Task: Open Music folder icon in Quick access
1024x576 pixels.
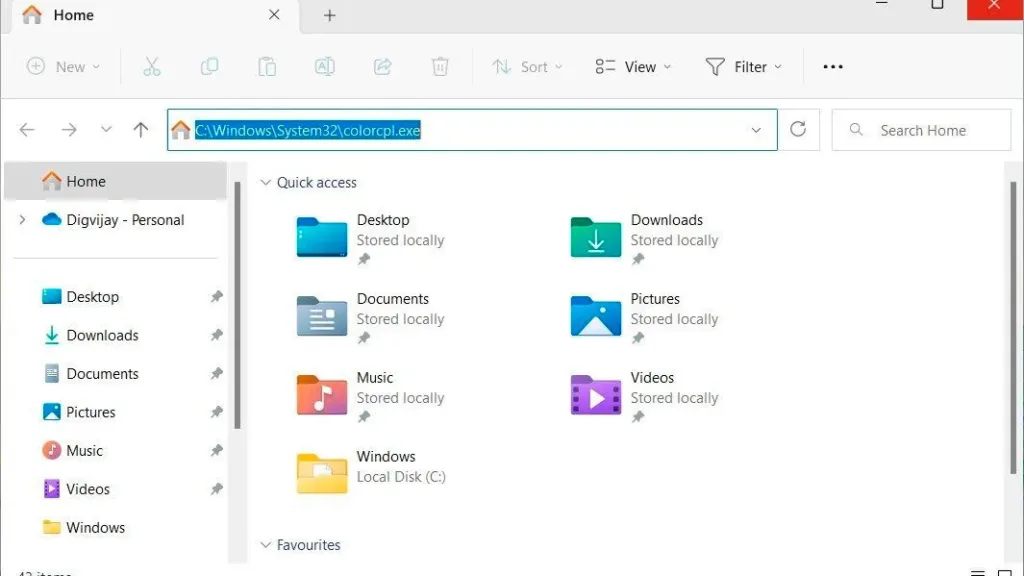Action: click(x=321, y=395)
